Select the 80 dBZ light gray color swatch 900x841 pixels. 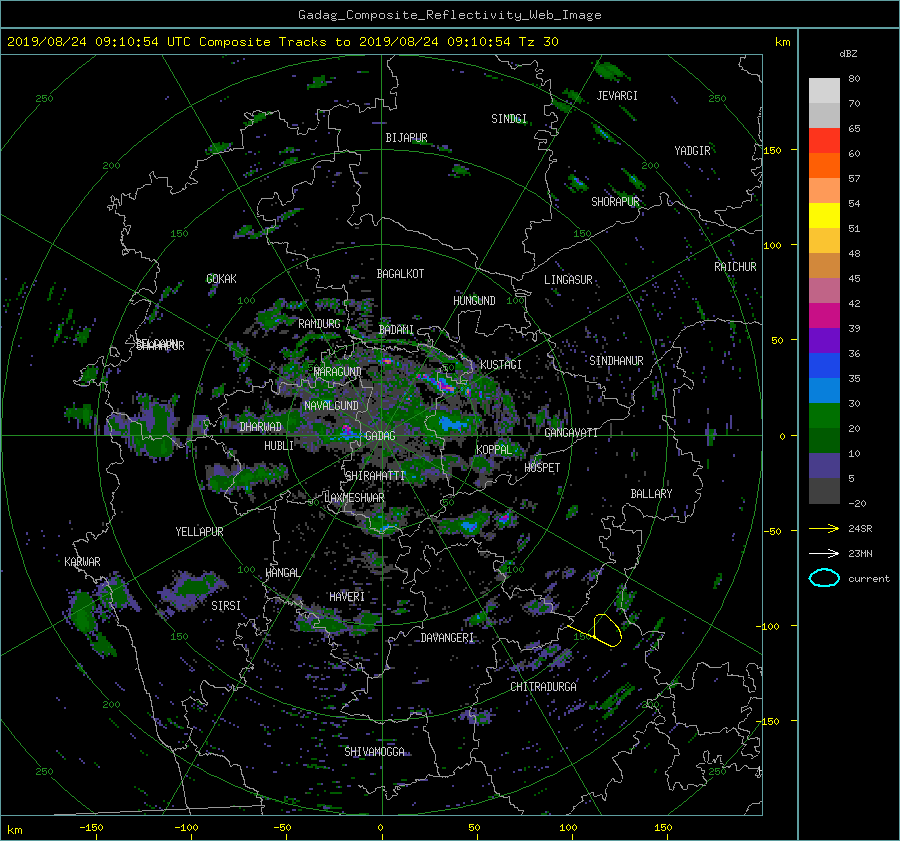(824, 90)
